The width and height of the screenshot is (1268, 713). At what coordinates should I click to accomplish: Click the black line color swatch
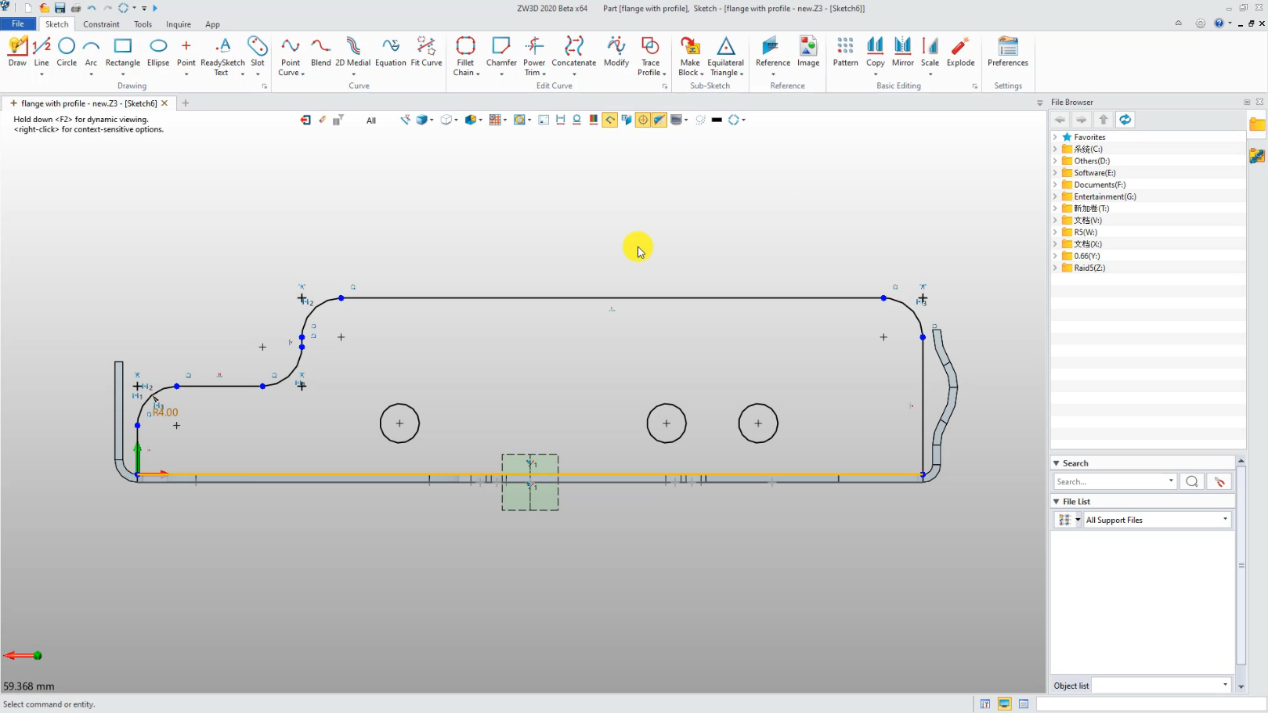click(x=717, y=120)
